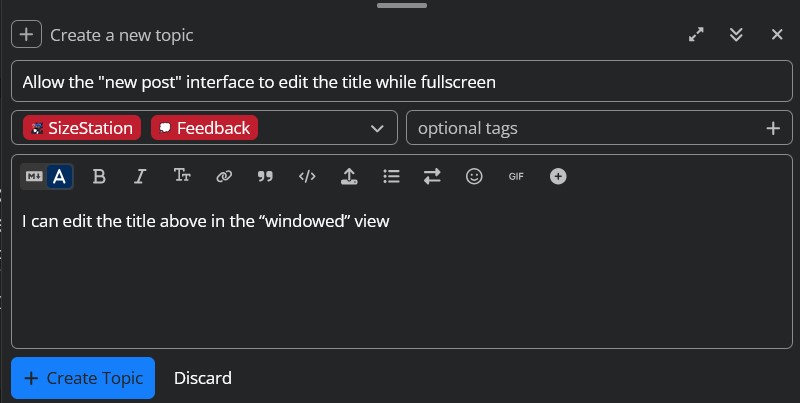Toggle text direction
Viewport: 800px width, 403px height.
click(x=432, y=177)
